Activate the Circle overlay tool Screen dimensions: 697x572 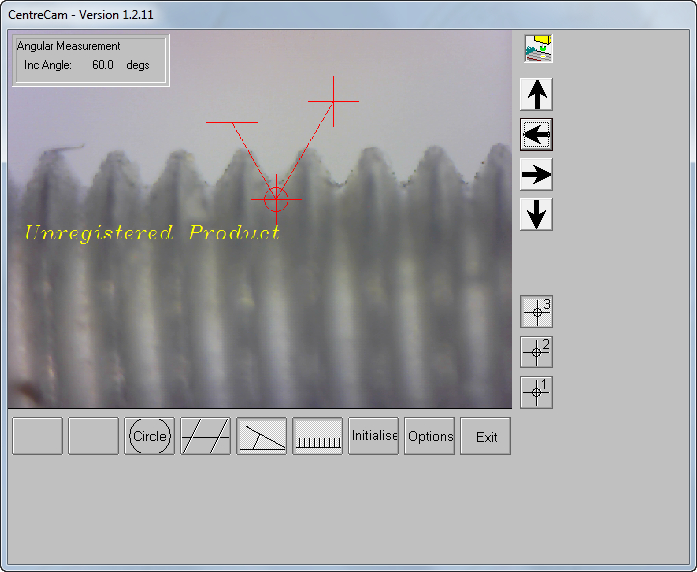coord(149,436)
